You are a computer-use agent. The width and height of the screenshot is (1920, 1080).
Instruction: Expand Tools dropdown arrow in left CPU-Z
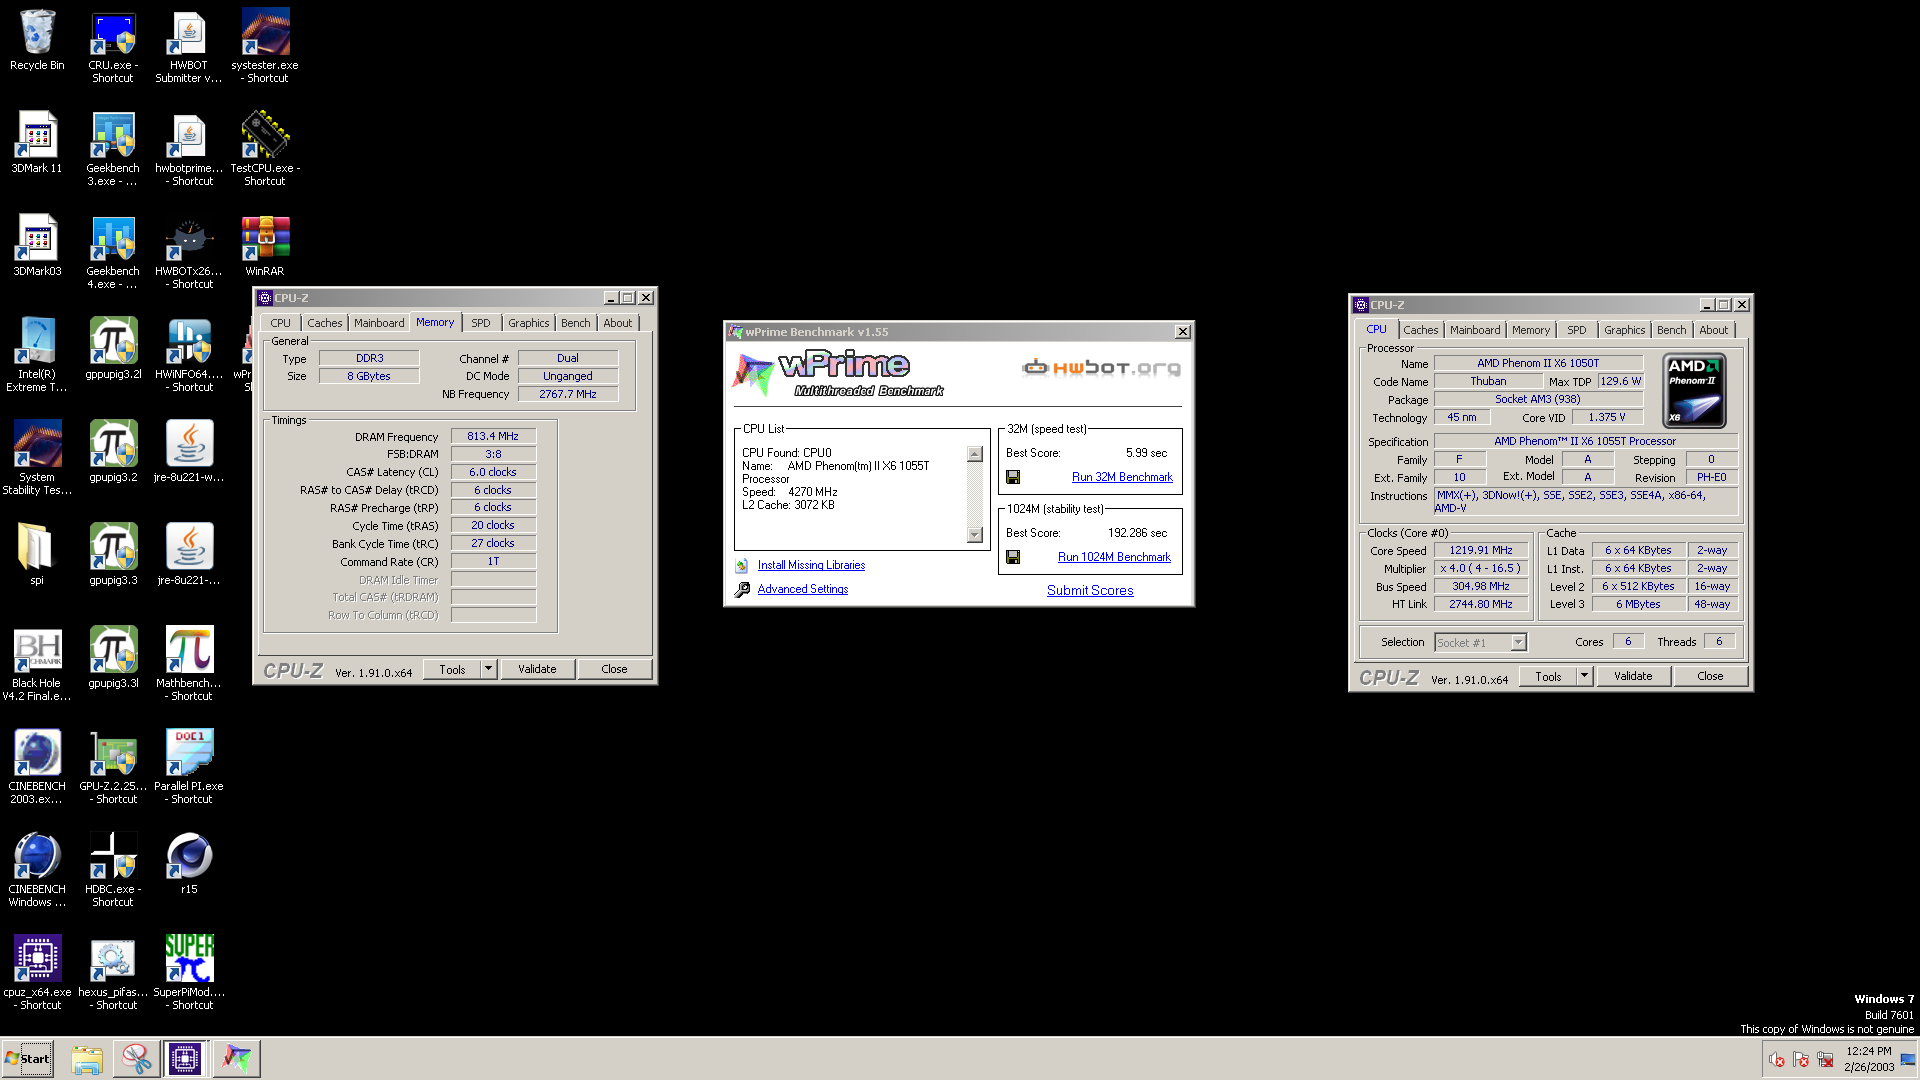coord(489,669)
